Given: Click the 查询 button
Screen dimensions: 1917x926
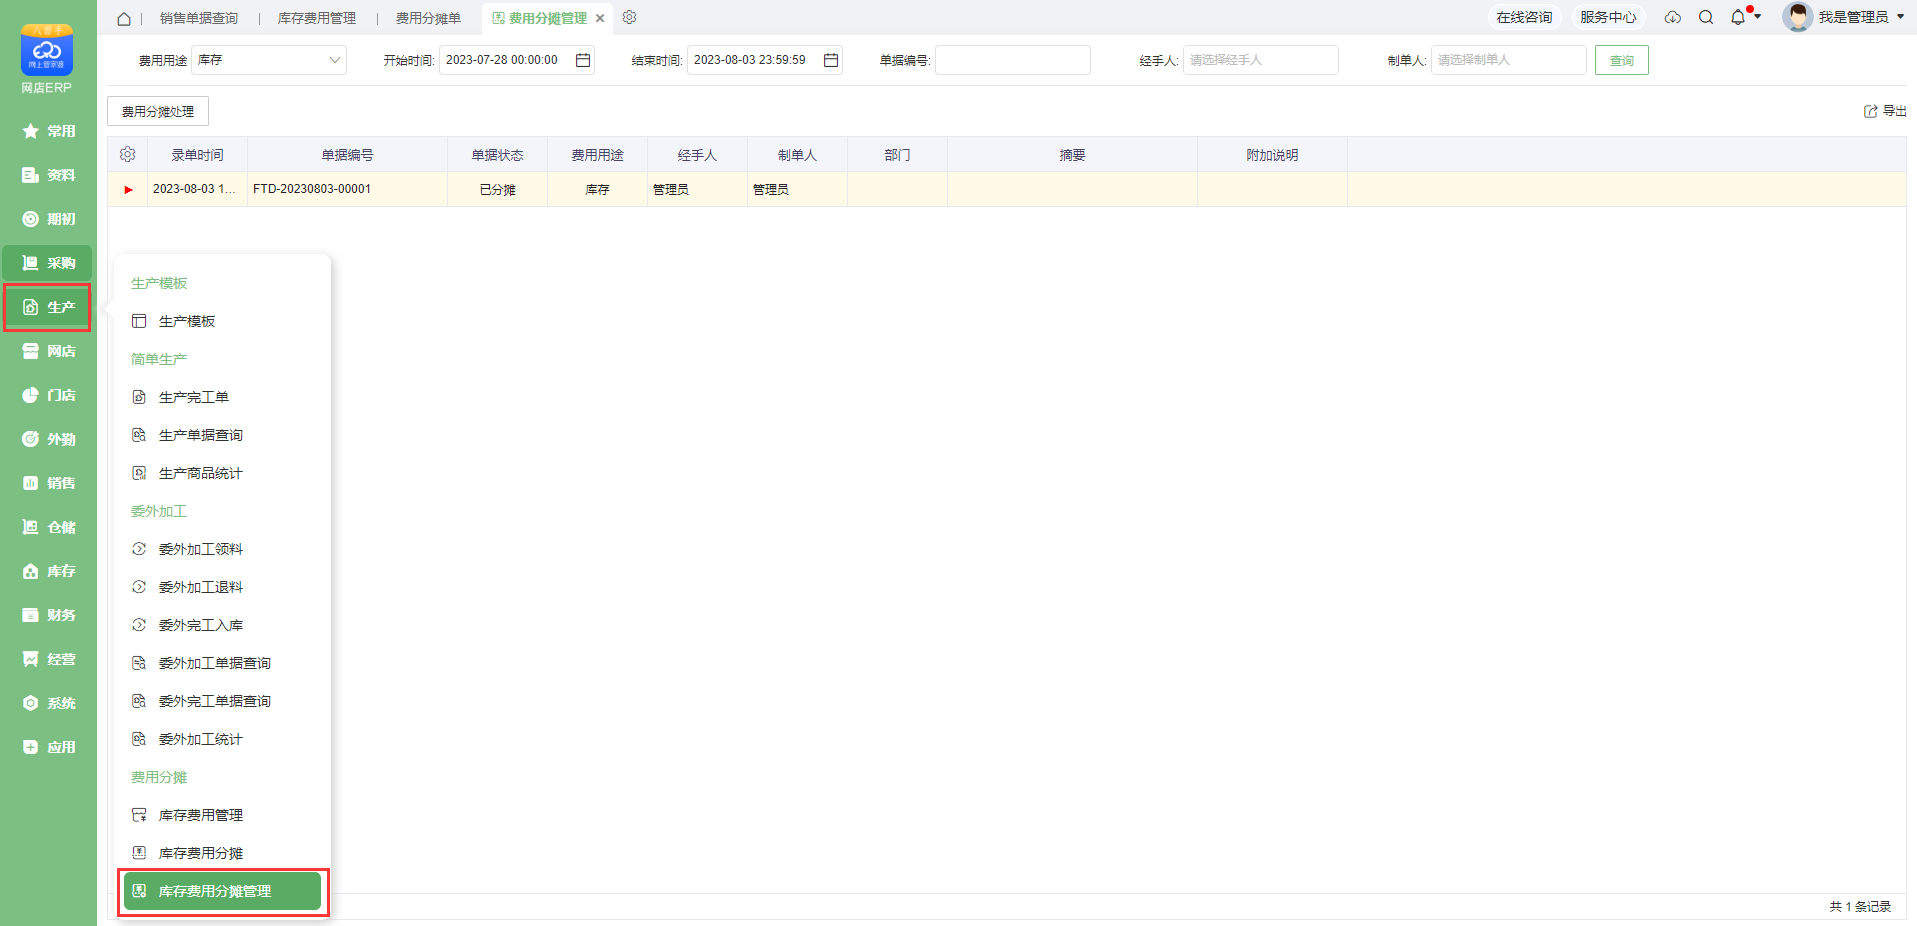Looking at the screenshot, I should pos(1621,60).
